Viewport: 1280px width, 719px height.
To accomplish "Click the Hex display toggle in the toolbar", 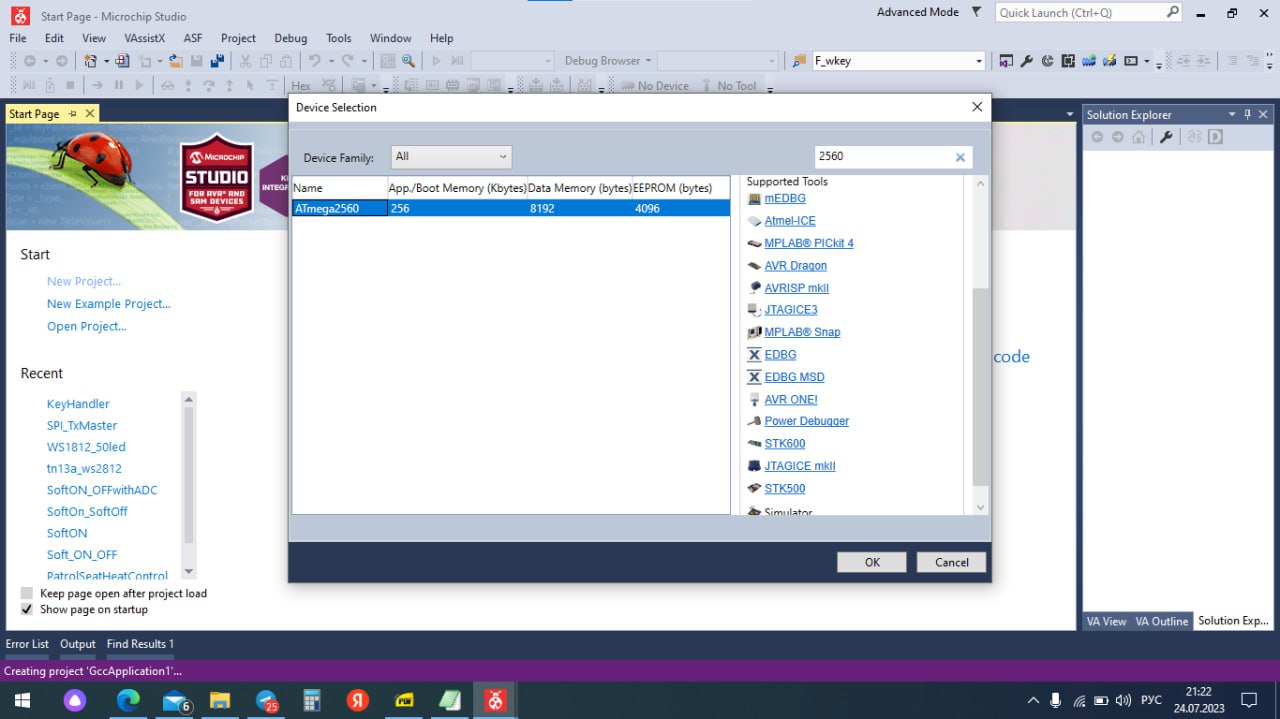I will tap(301, 86).
